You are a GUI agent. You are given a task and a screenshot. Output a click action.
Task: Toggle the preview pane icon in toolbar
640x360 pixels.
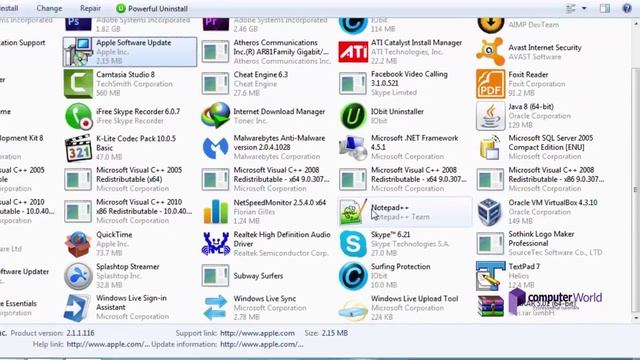[x=605, y=8]
